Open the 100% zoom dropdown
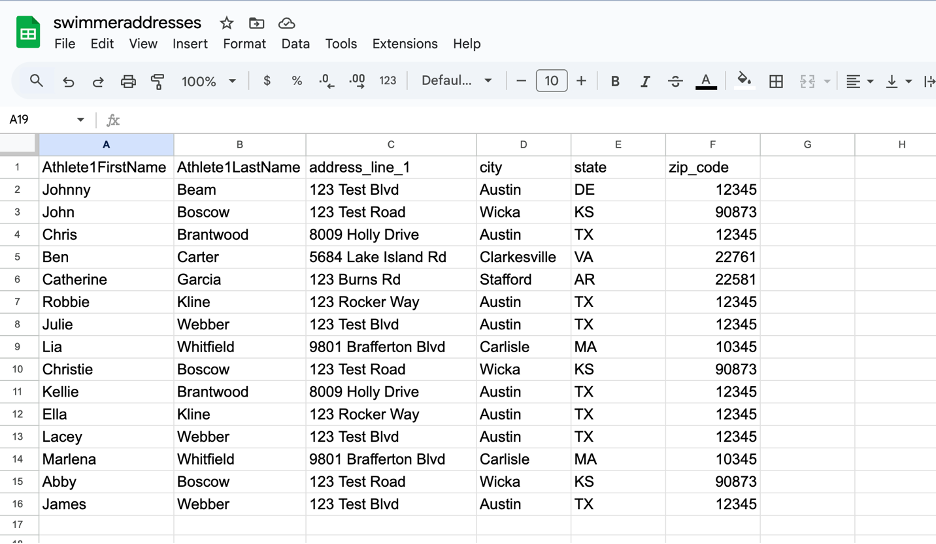This screenshot has height=544, width=936. click(x=208, y=81)
